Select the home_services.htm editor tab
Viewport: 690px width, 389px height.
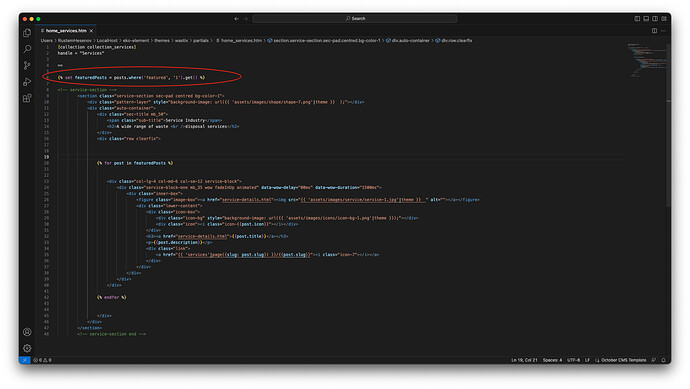pyautogui.click(x=66, y=31)
